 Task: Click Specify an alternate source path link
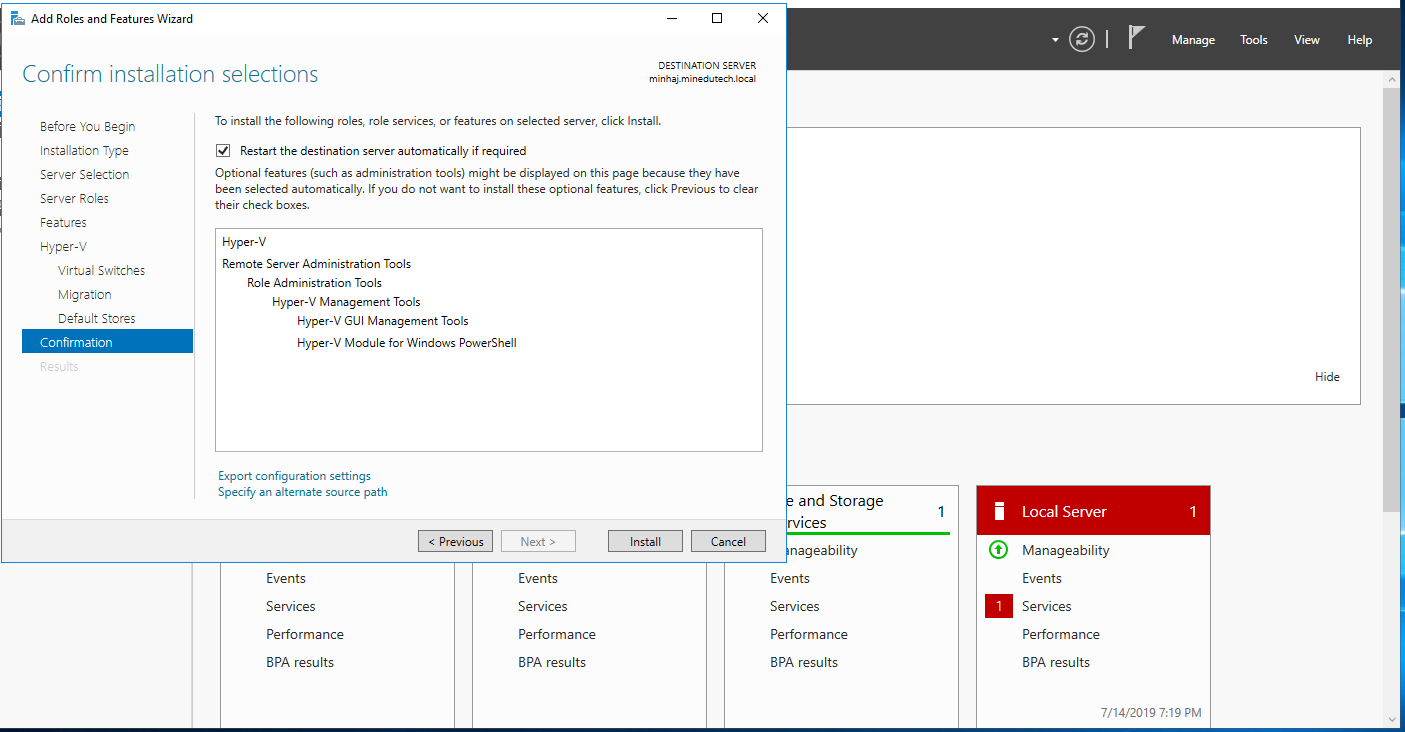pos(302,492)
